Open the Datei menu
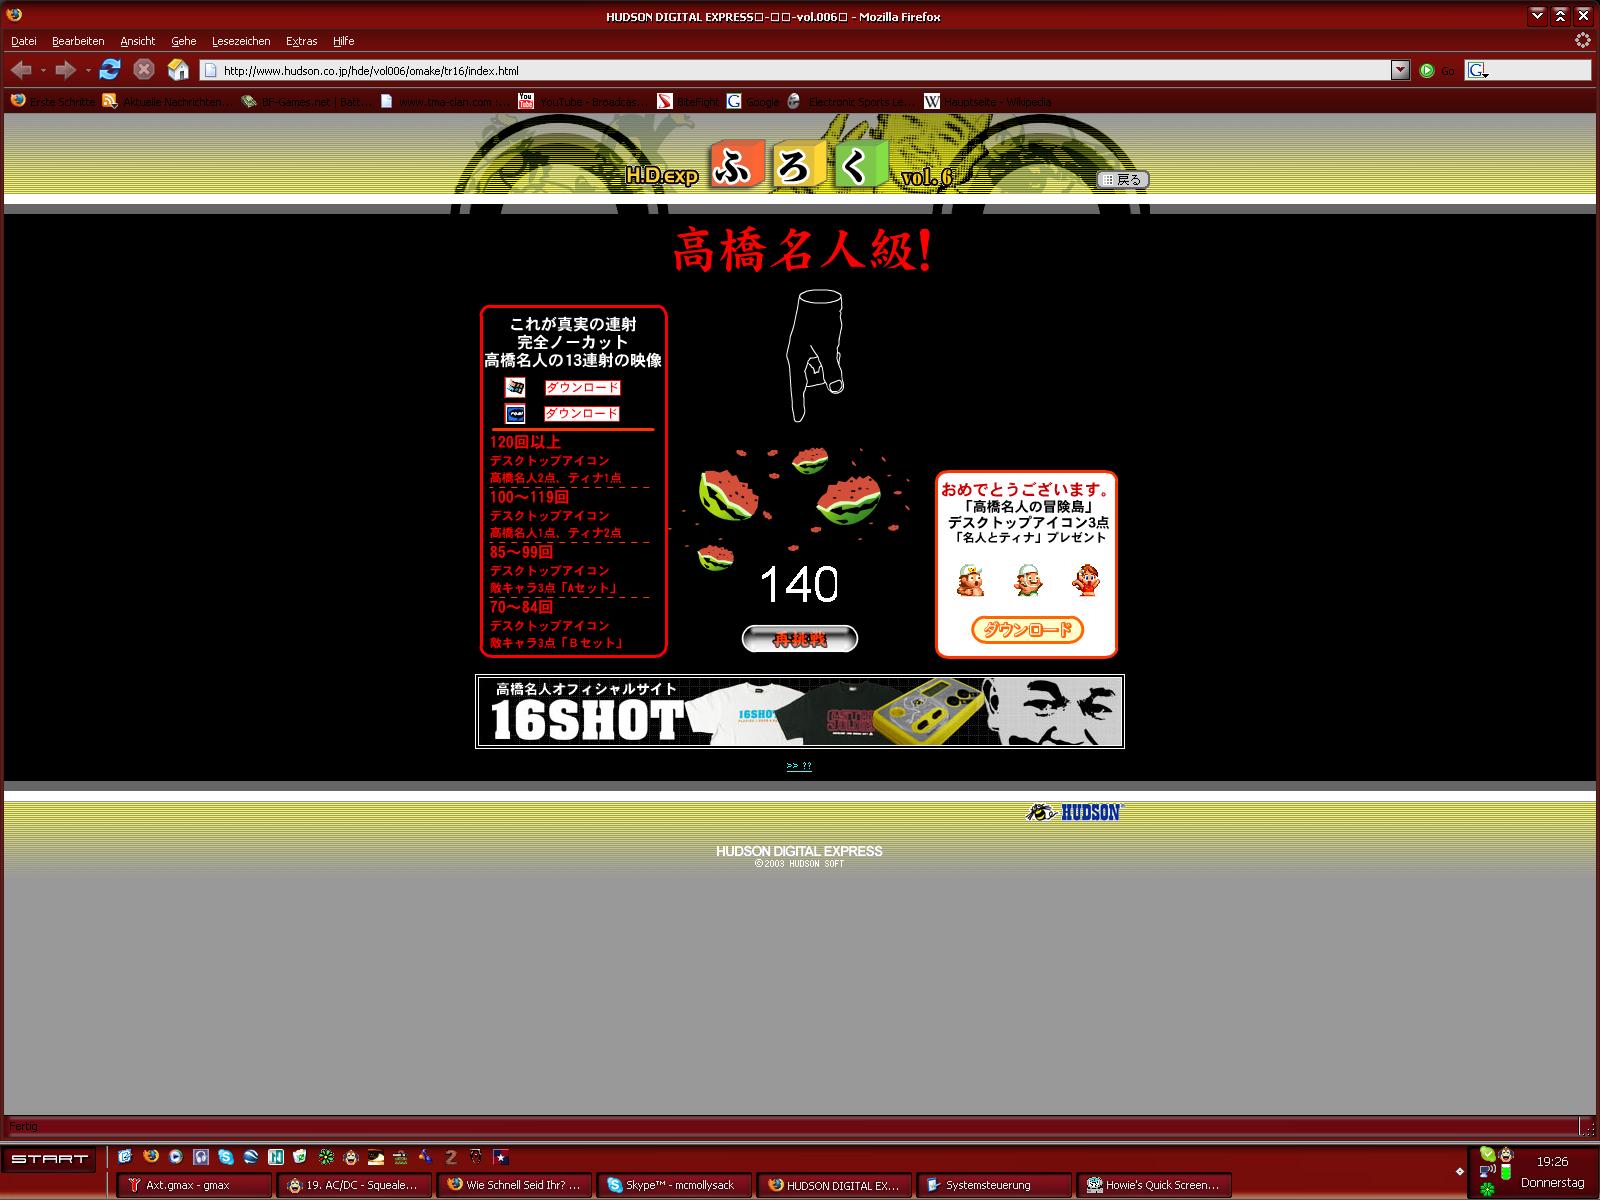 [x=23, y=41]
